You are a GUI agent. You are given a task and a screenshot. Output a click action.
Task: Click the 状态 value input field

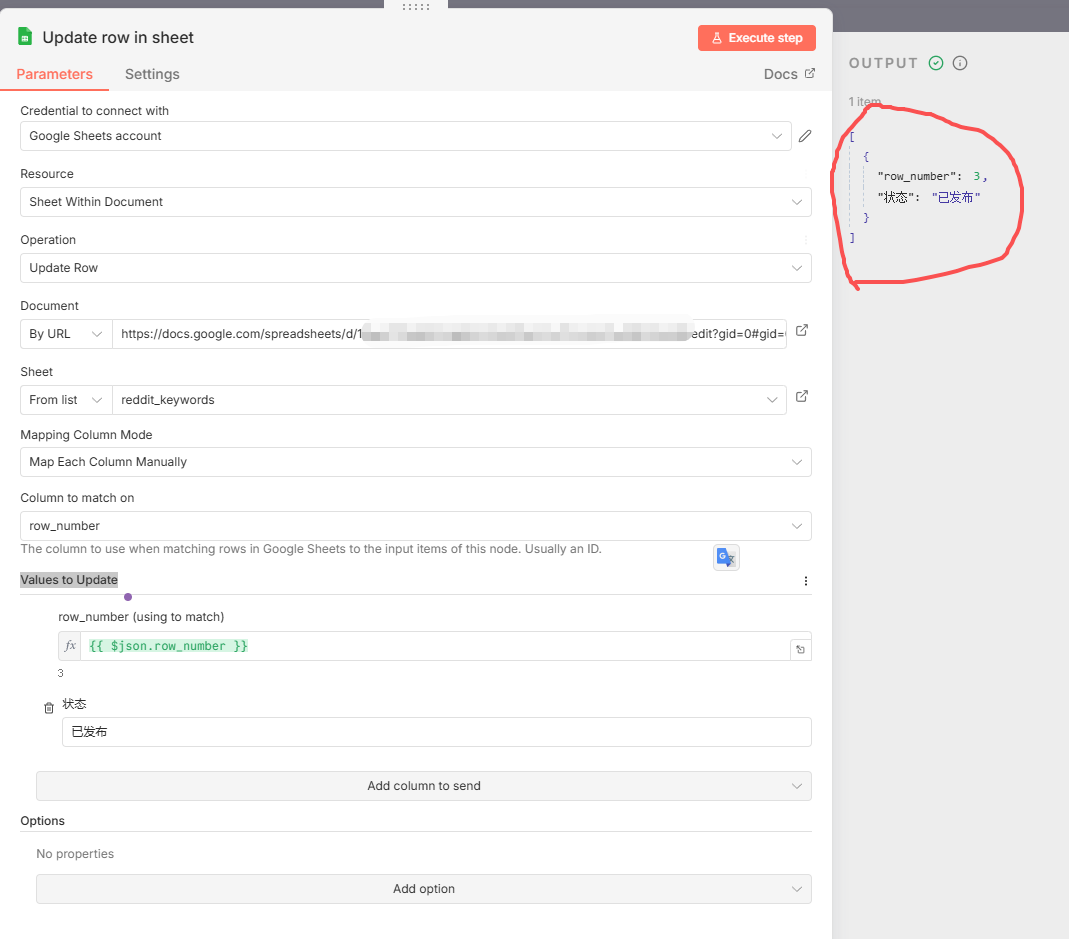(436, 732)
